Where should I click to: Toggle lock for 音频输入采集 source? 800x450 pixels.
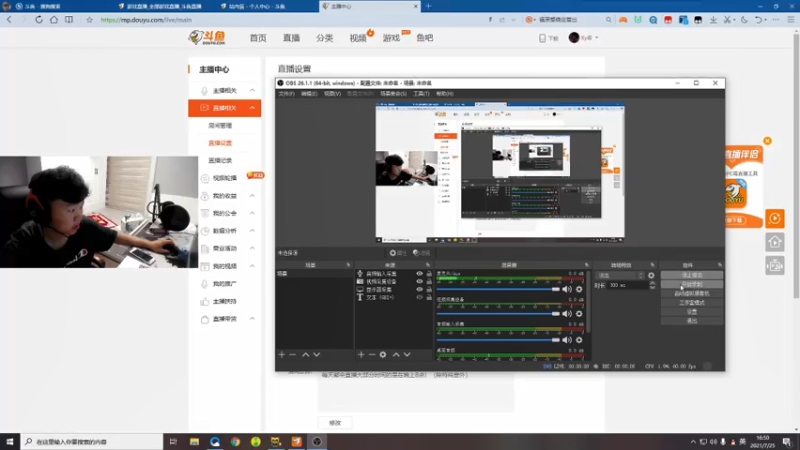(x=429, y=274)
